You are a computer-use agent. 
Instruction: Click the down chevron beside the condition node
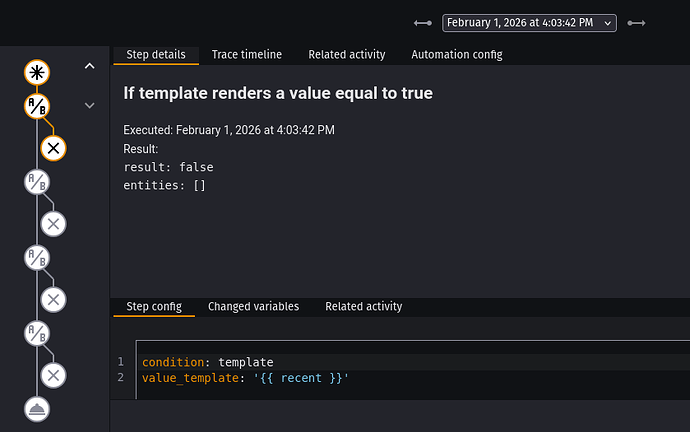coord(89,105)
